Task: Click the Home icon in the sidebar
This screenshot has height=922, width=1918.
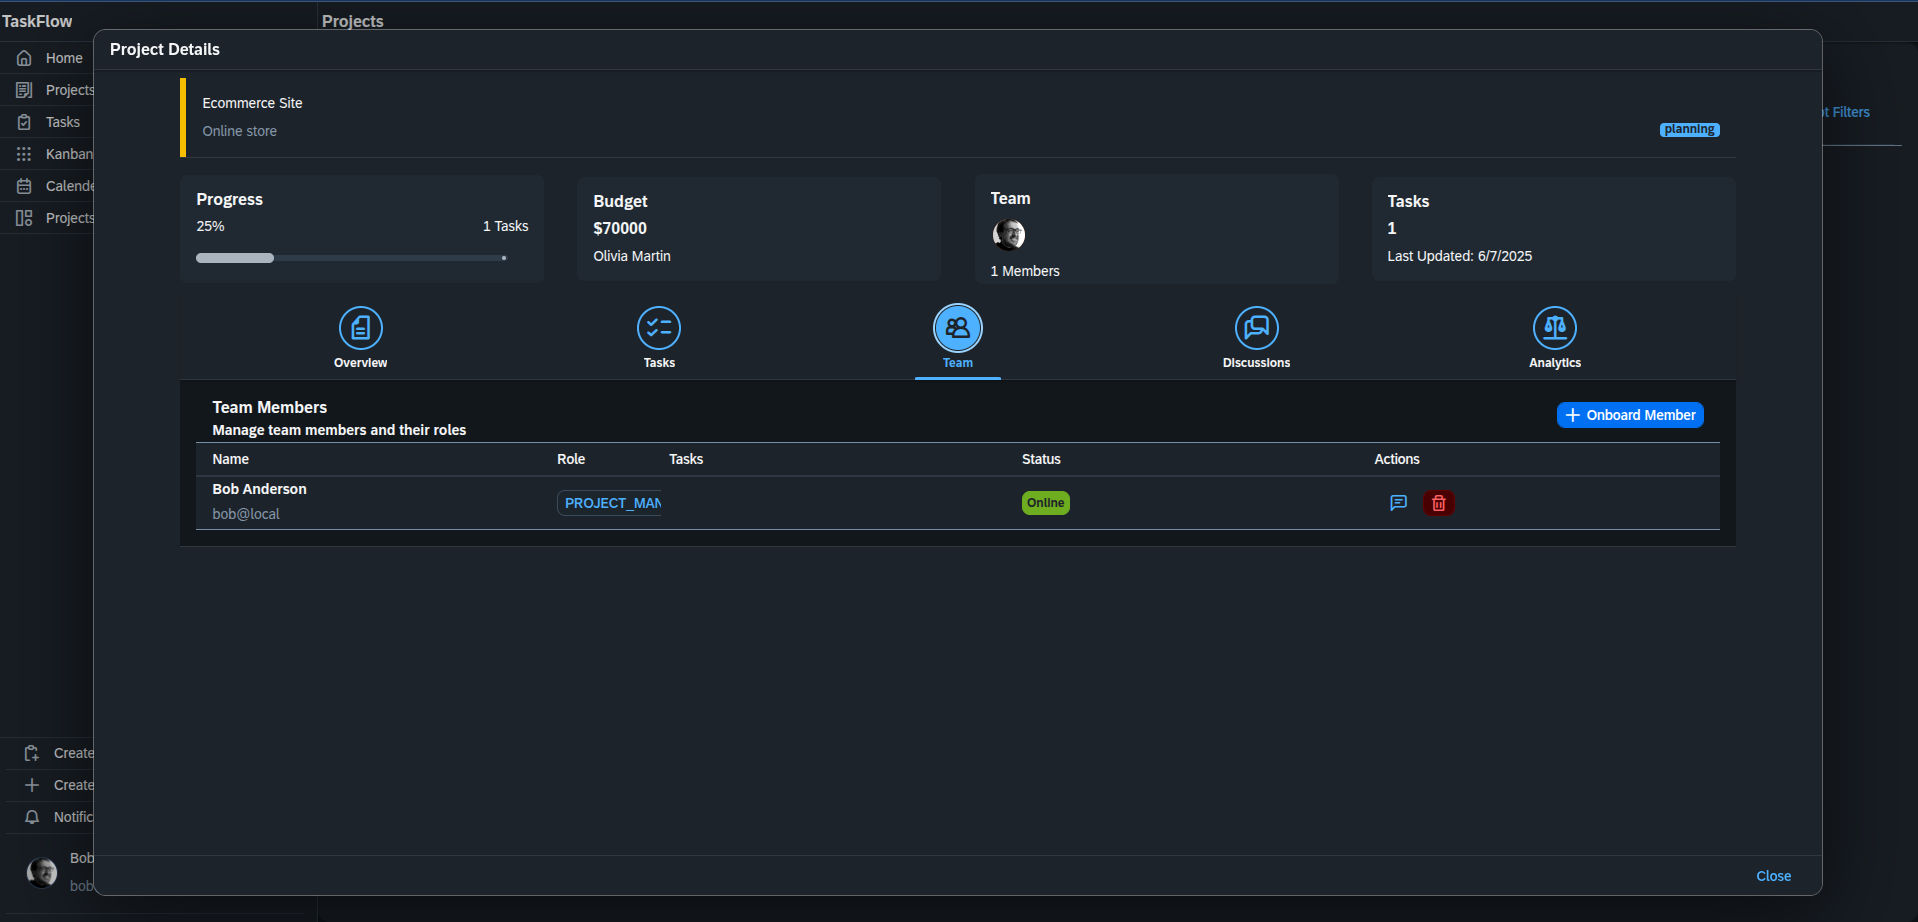Action: click(24, 58)
